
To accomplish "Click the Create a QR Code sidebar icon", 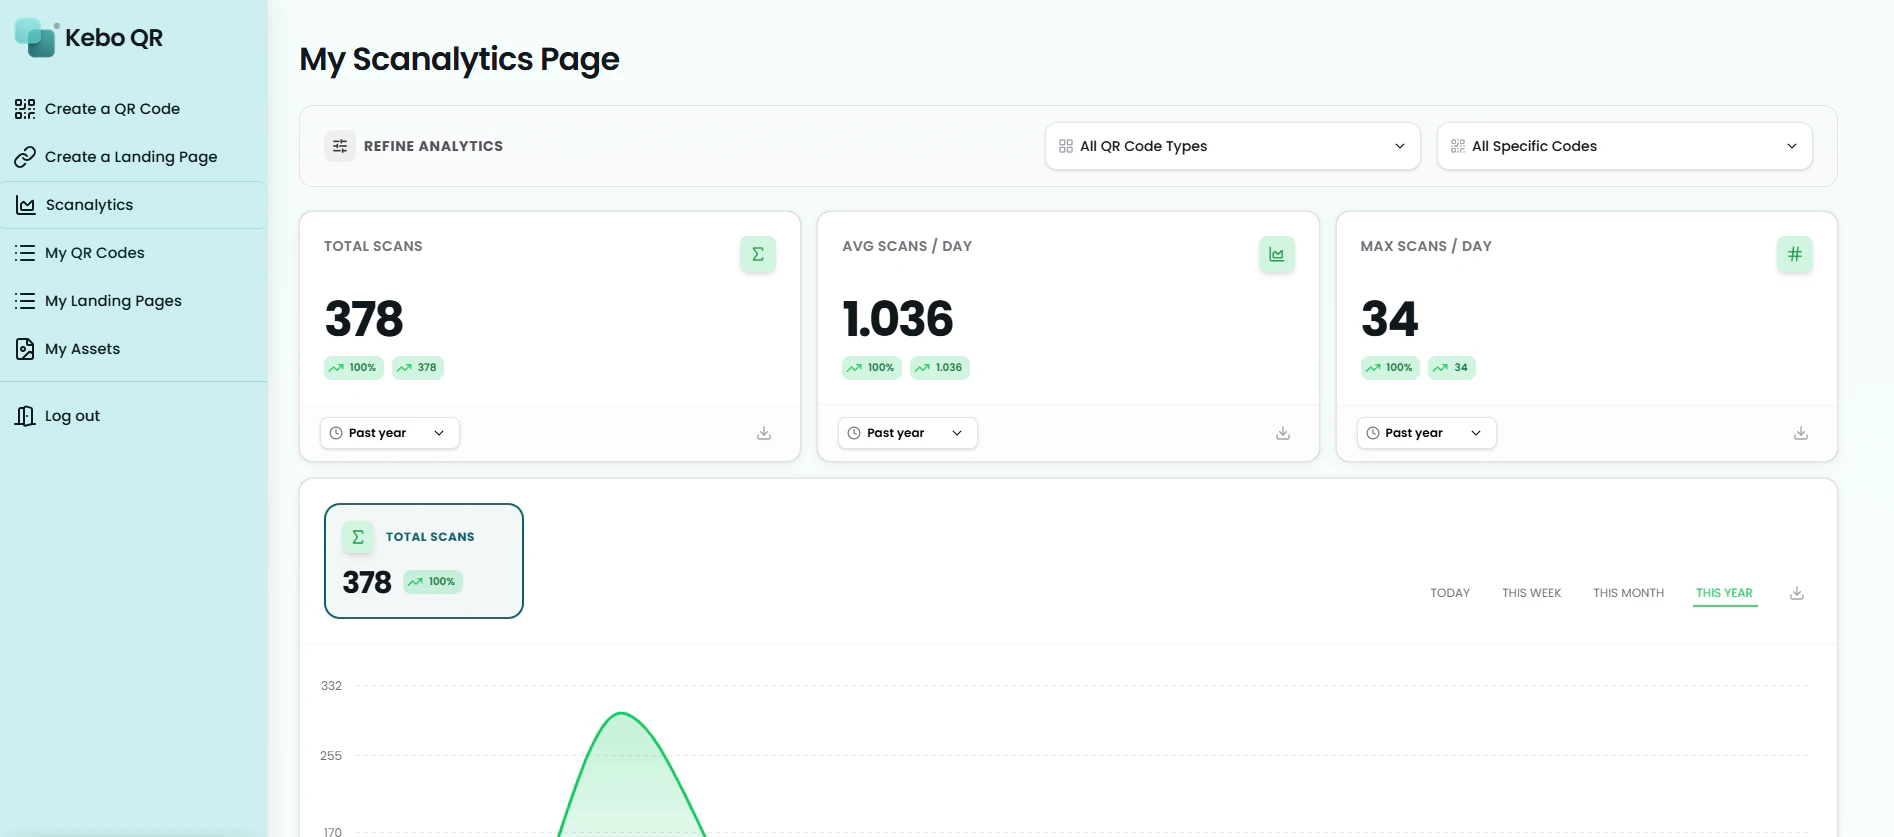I will tap(25, 109).
